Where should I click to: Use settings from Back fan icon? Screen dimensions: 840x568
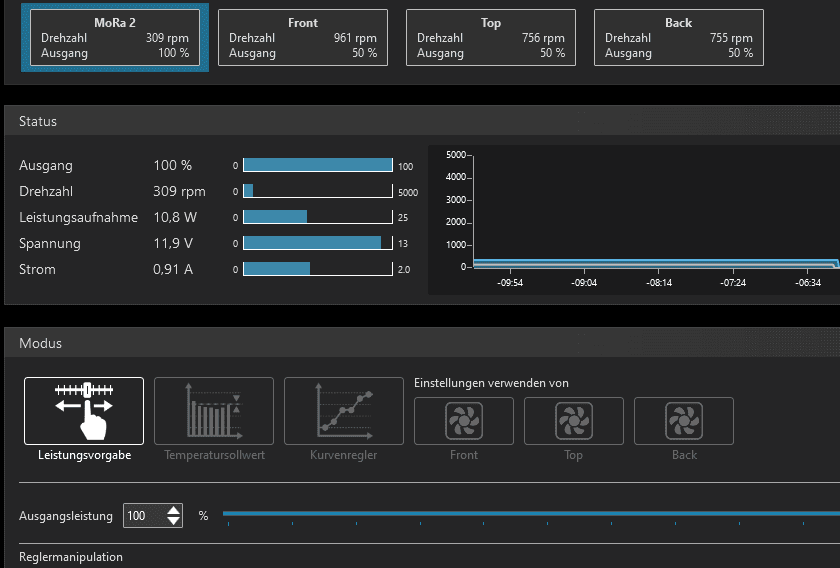pyautogui.click(x=684, y=421)
